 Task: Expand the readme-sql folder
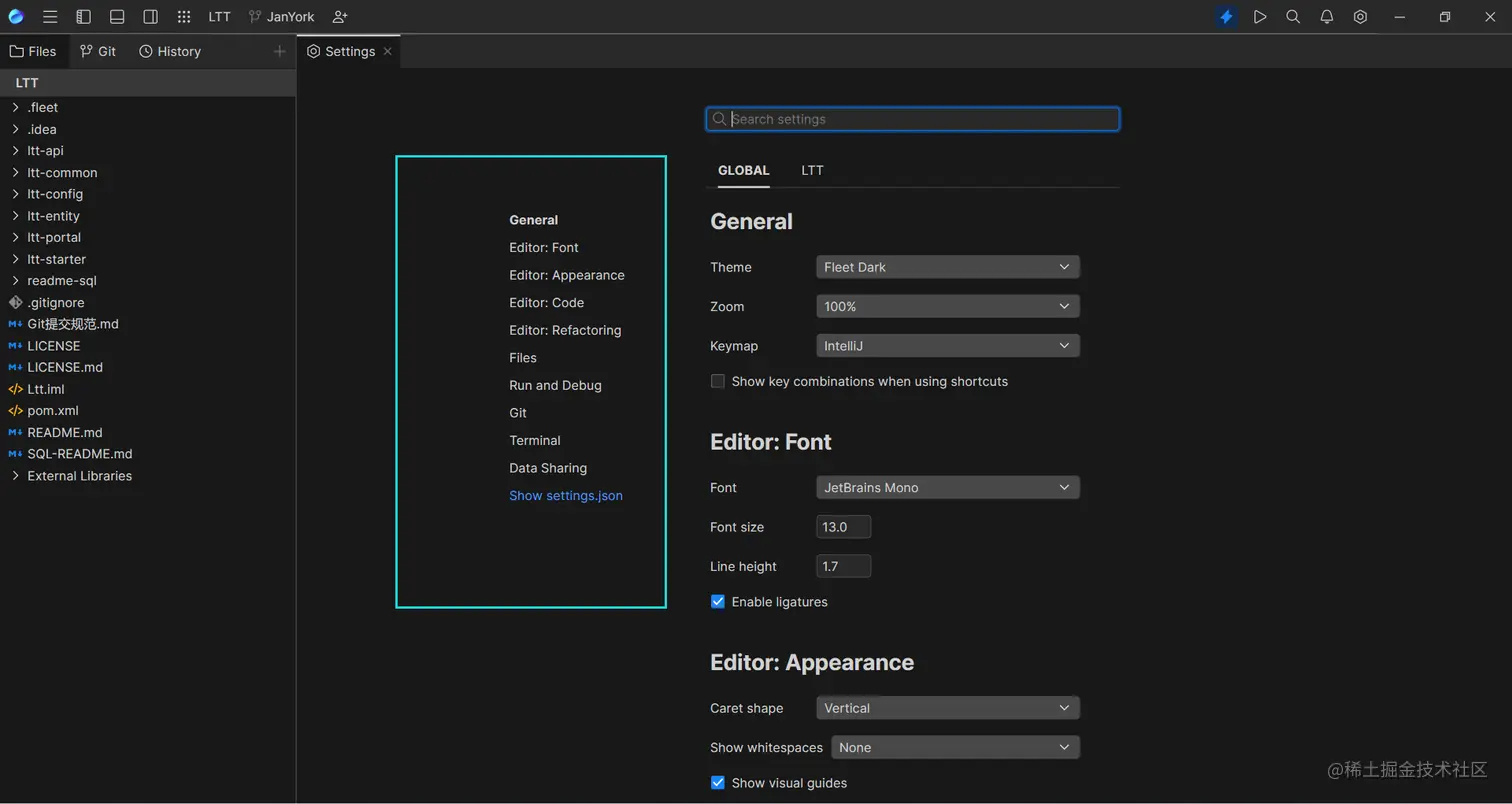pyautogui.click(x=15, y=281)
